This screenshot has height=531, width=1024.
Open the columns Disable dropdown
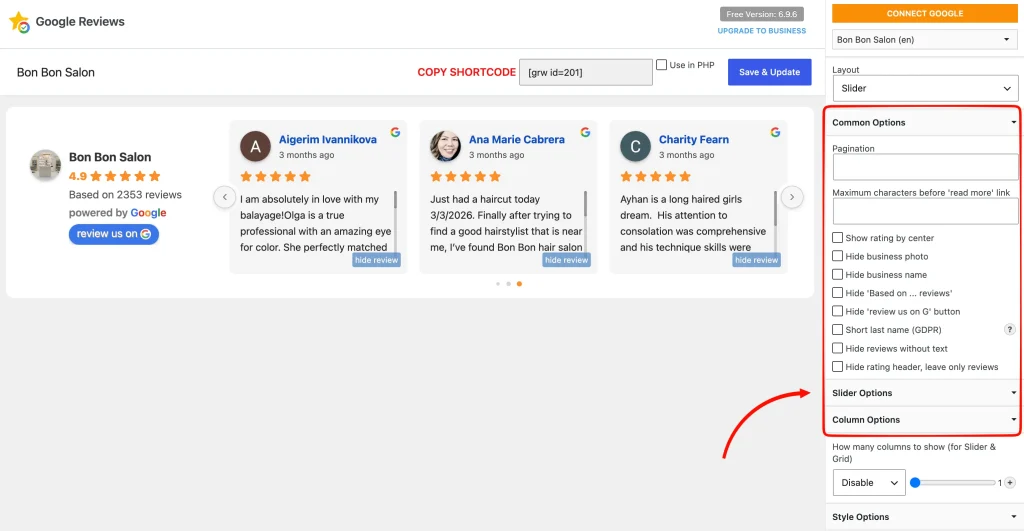pos(869,483)
